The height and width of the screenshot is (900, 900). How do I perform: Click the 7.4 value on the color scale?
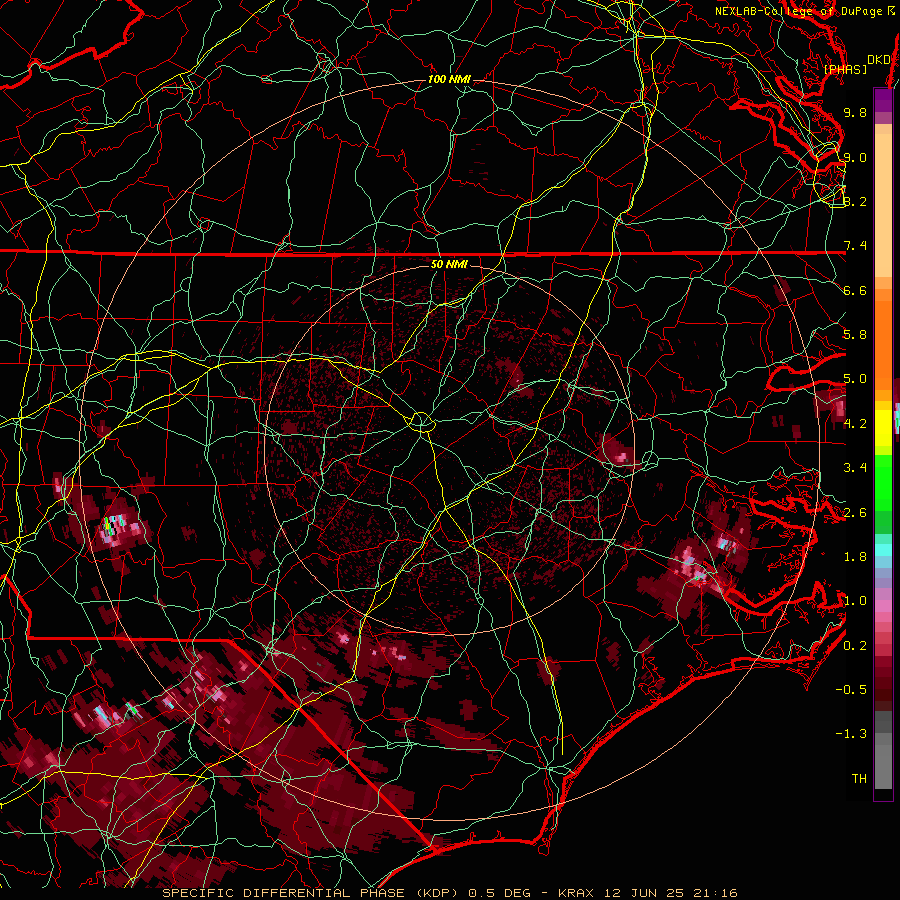point(855,246)
